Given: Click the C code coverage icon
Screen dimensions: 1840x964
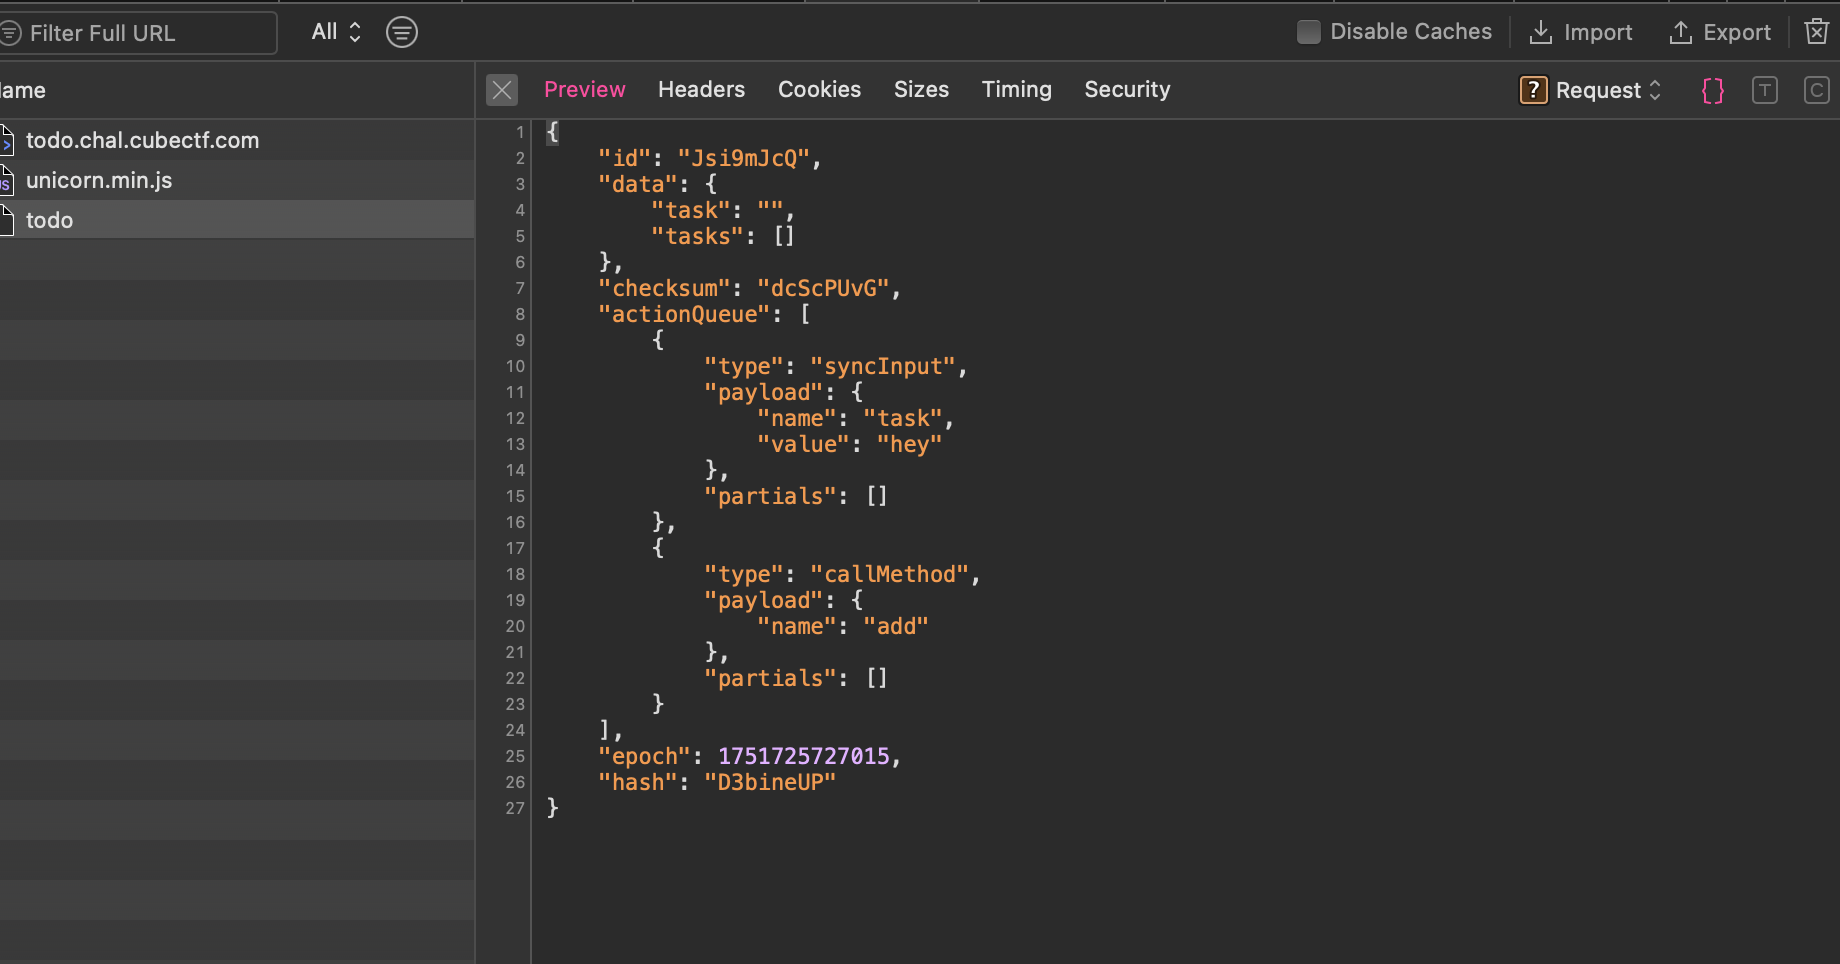Looking at the screenshot, I should pos(1817,90).
